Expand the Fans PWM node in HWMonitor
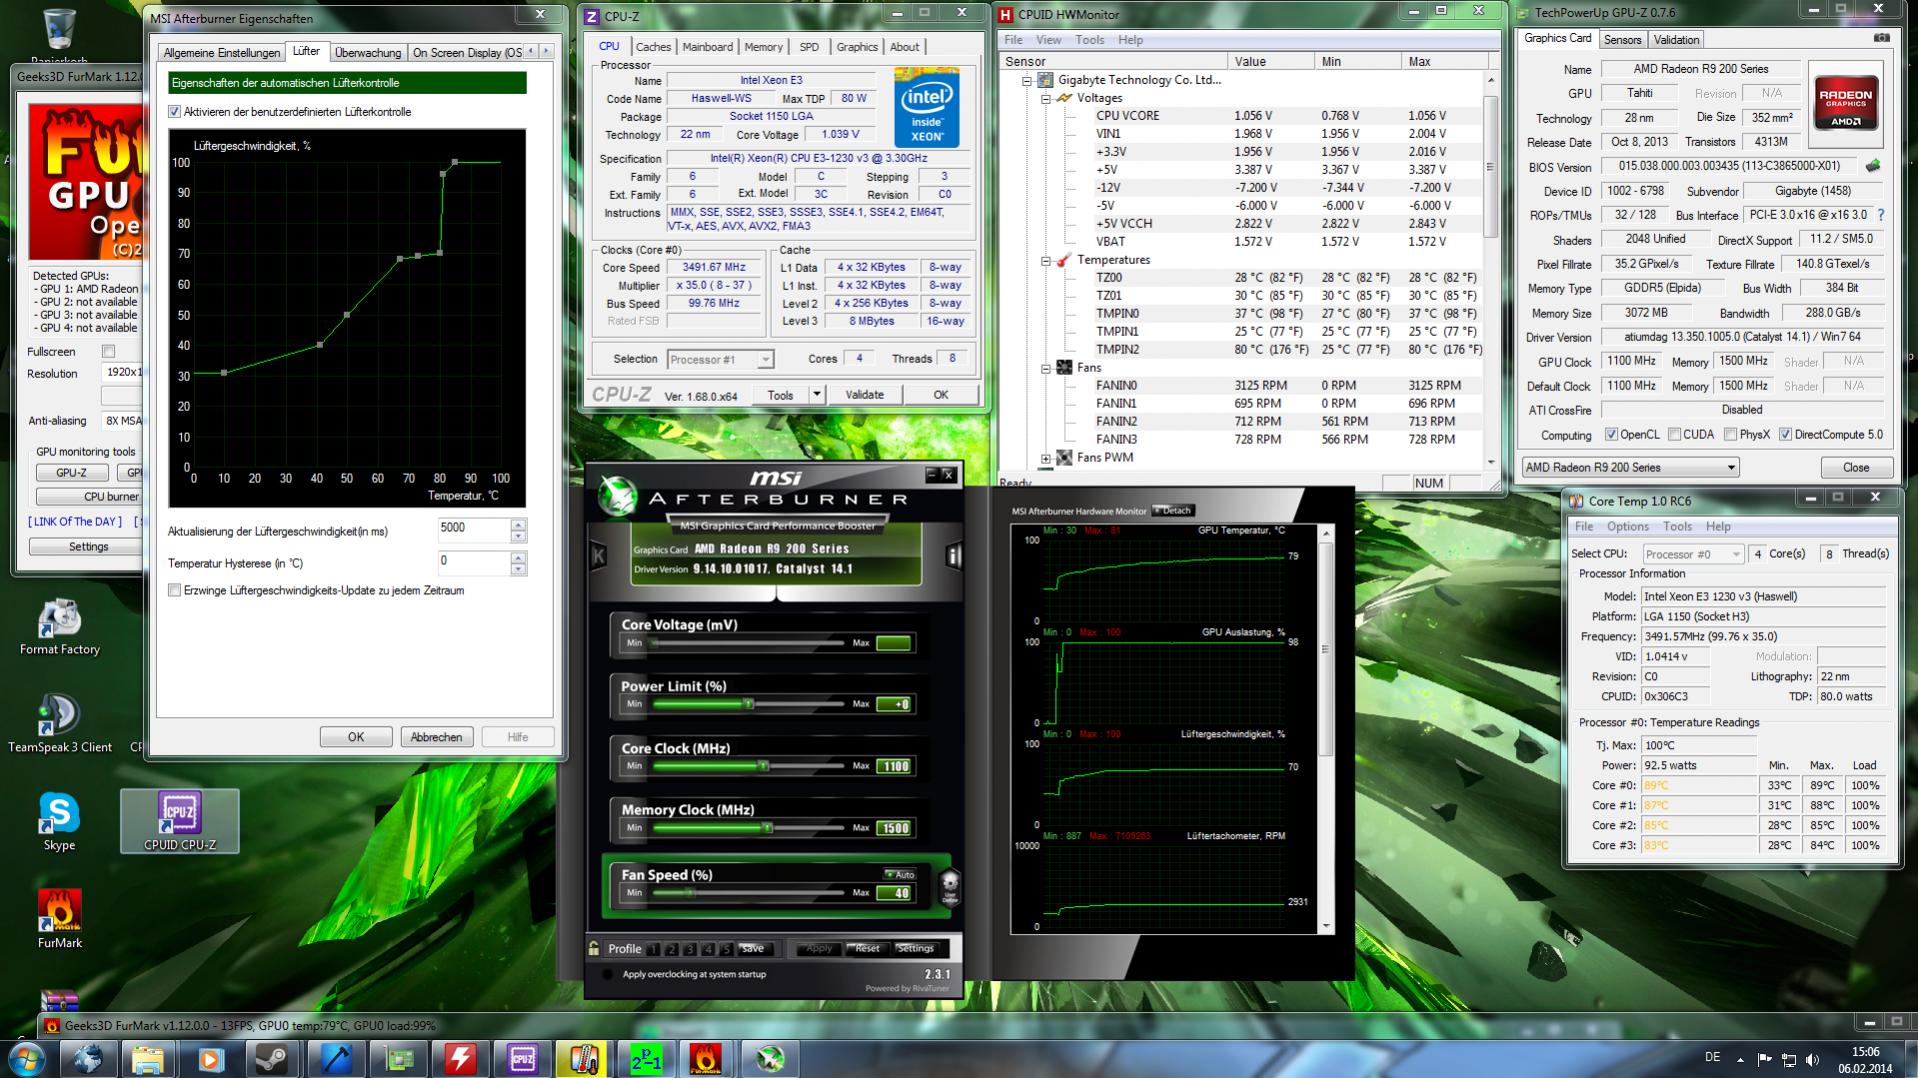The height and width of the screenshot is (1078, 1918). 1046,458
